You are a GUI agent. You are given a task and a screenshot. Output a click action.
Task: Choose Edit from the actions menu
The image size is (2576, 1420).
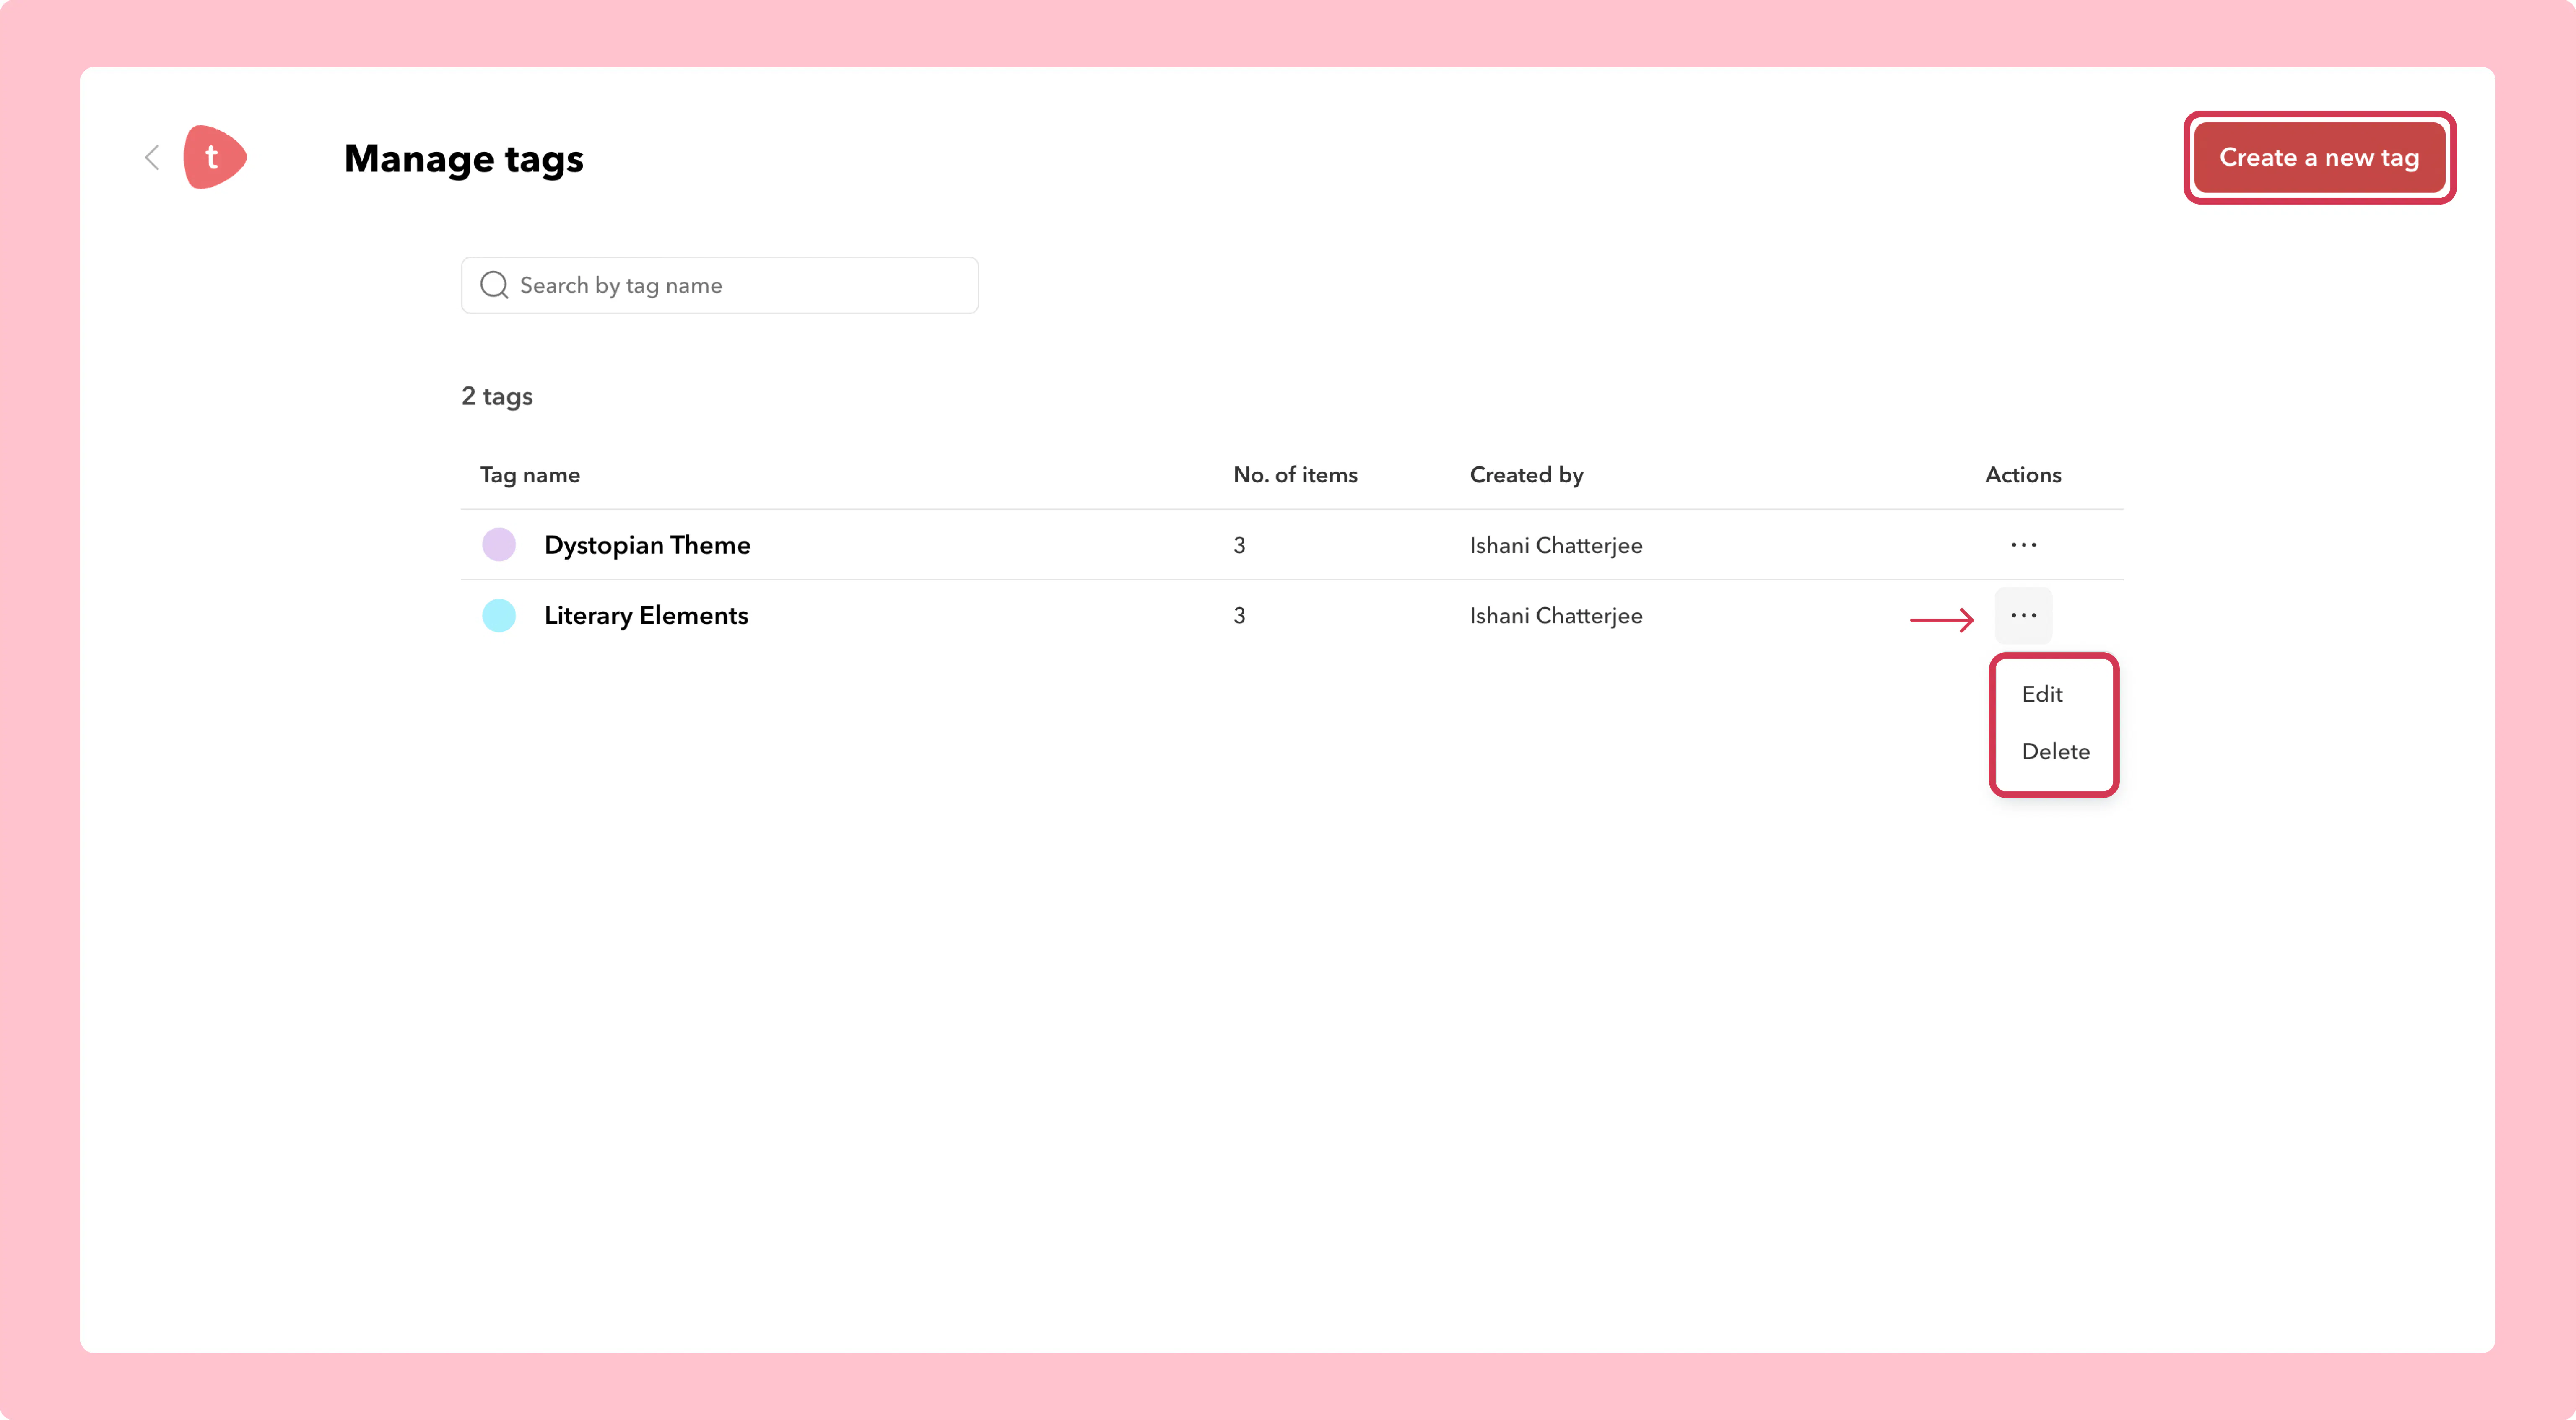(2042, 694)
